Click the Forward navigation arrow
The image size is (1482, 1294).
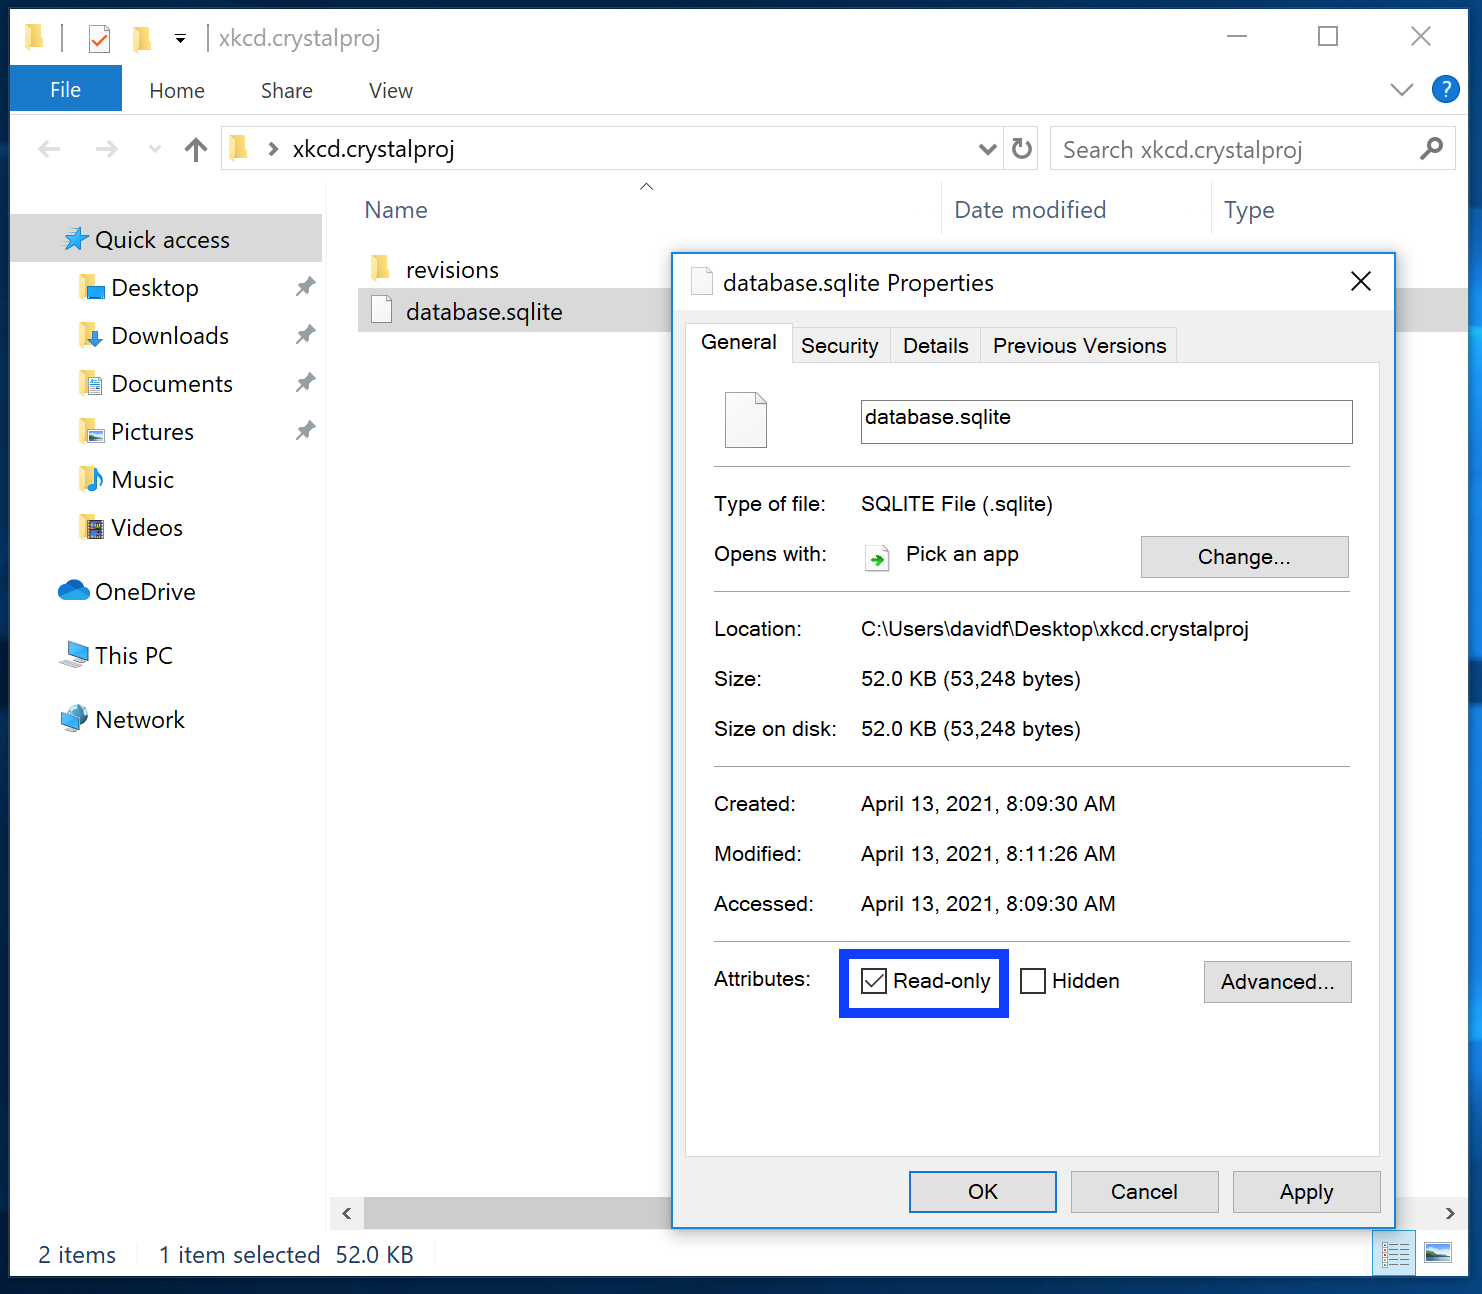[x=106, y=150]
